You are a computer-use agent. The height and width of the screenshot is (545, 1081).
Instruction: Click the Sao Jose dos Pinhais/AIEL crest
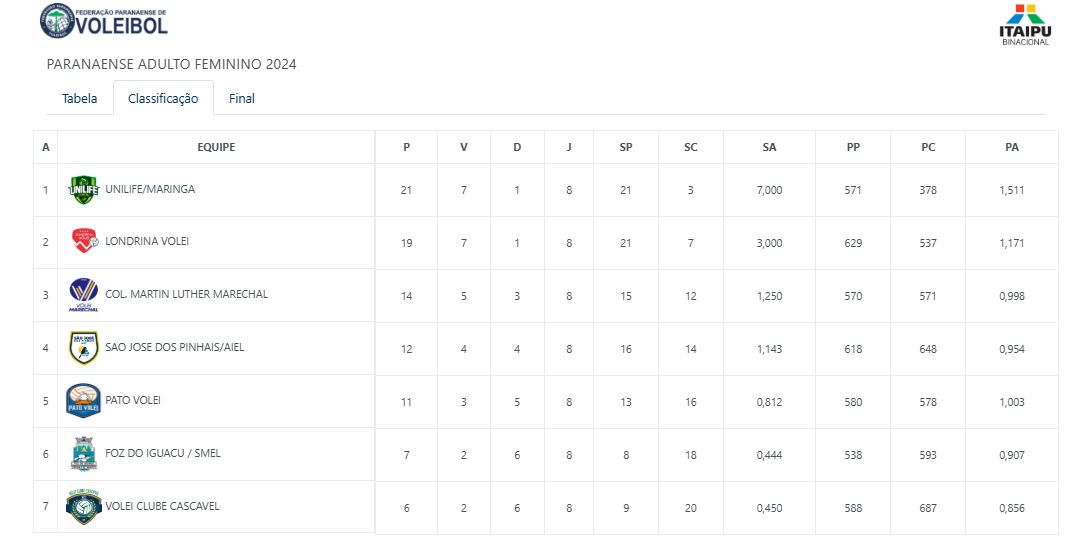tap(83, 348)
